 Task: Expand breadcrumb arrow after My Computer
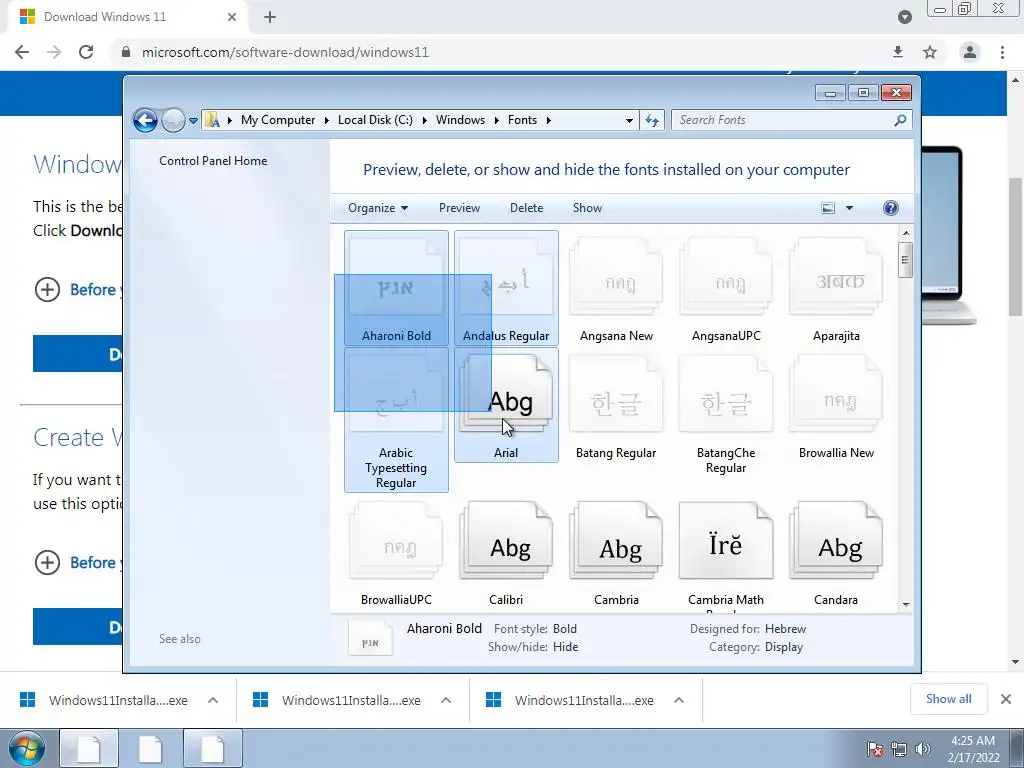(x=327, y=120)
